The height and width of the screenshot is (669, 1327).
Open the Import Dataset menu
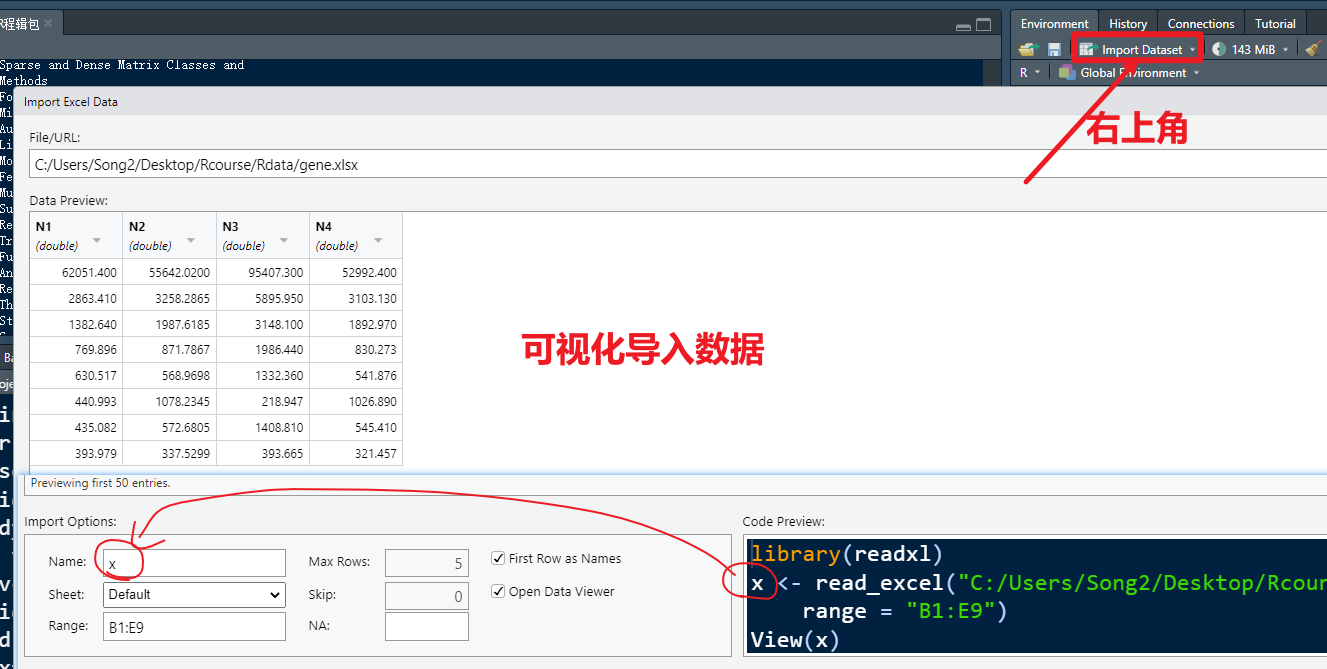pyautogui.click(x=1137, y=49)
